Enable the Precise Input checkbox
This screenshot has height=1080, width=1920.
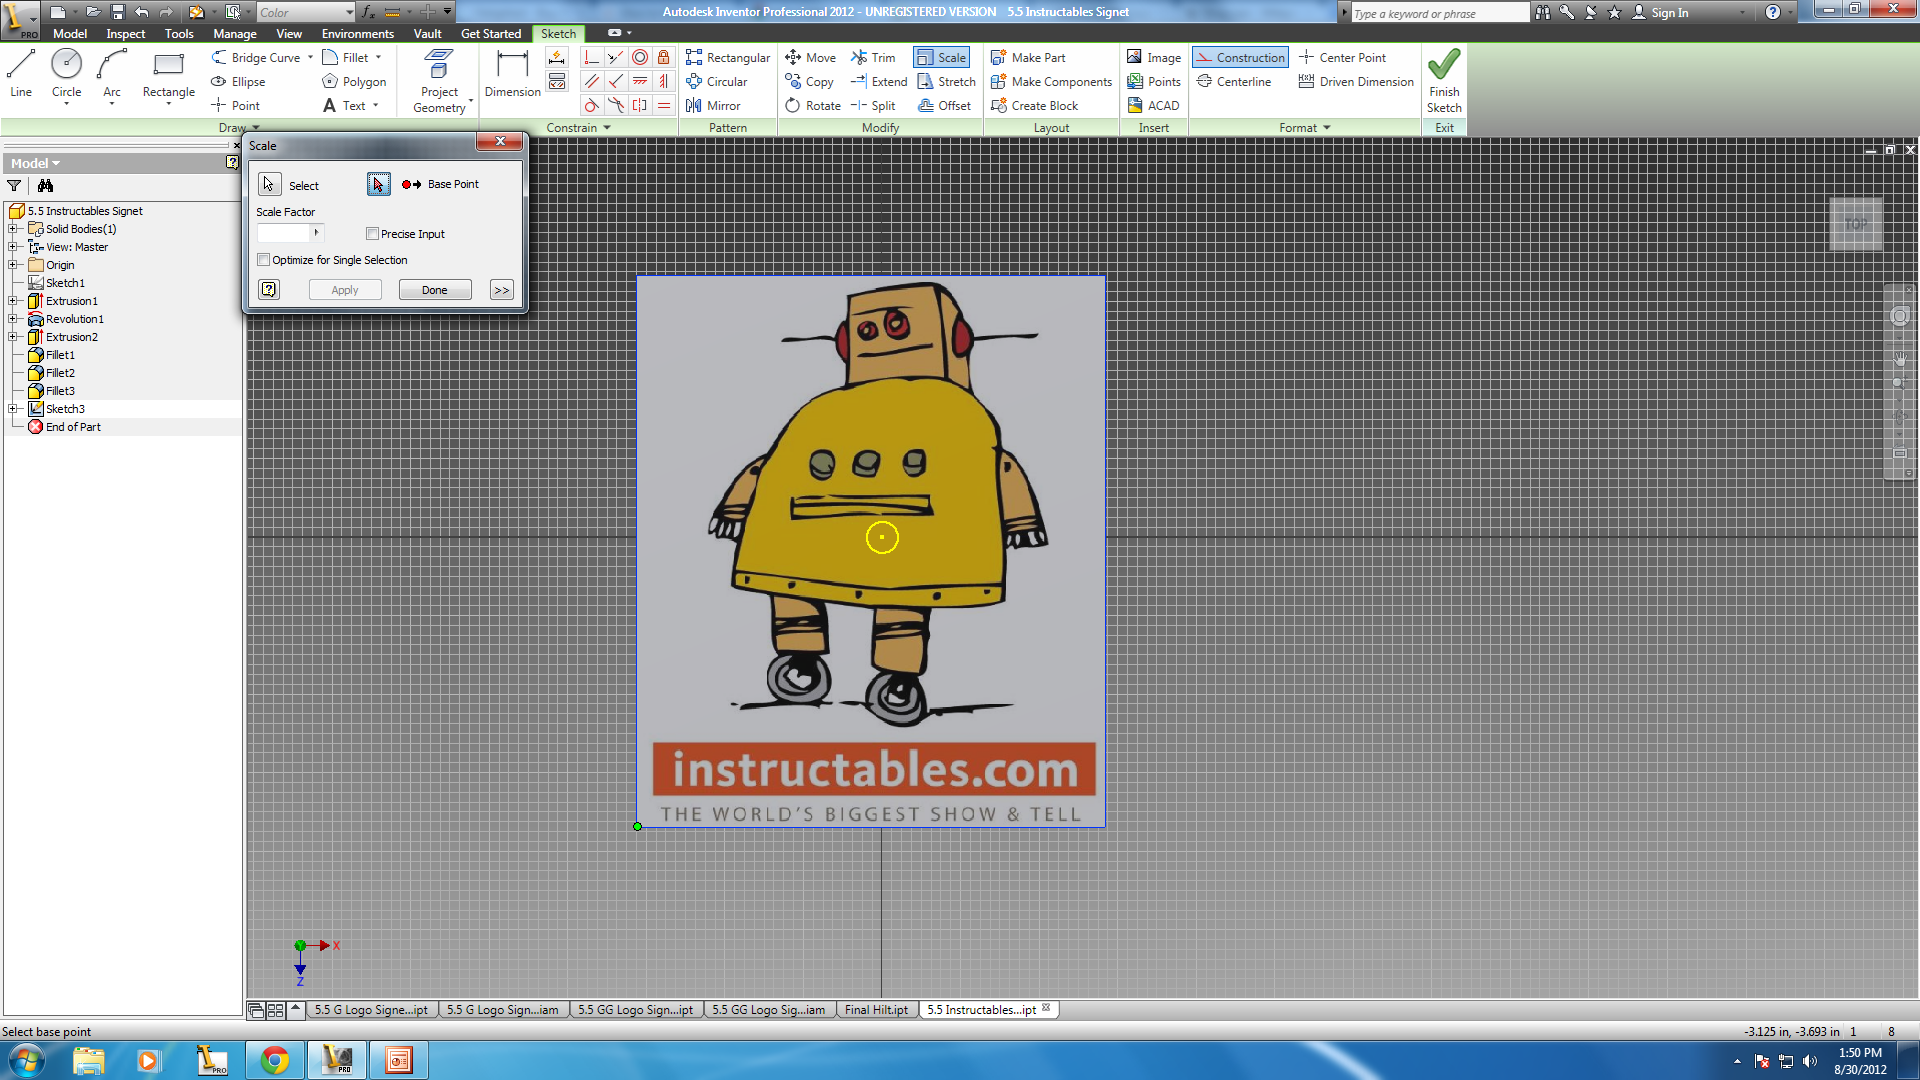(x=372, y=234)
